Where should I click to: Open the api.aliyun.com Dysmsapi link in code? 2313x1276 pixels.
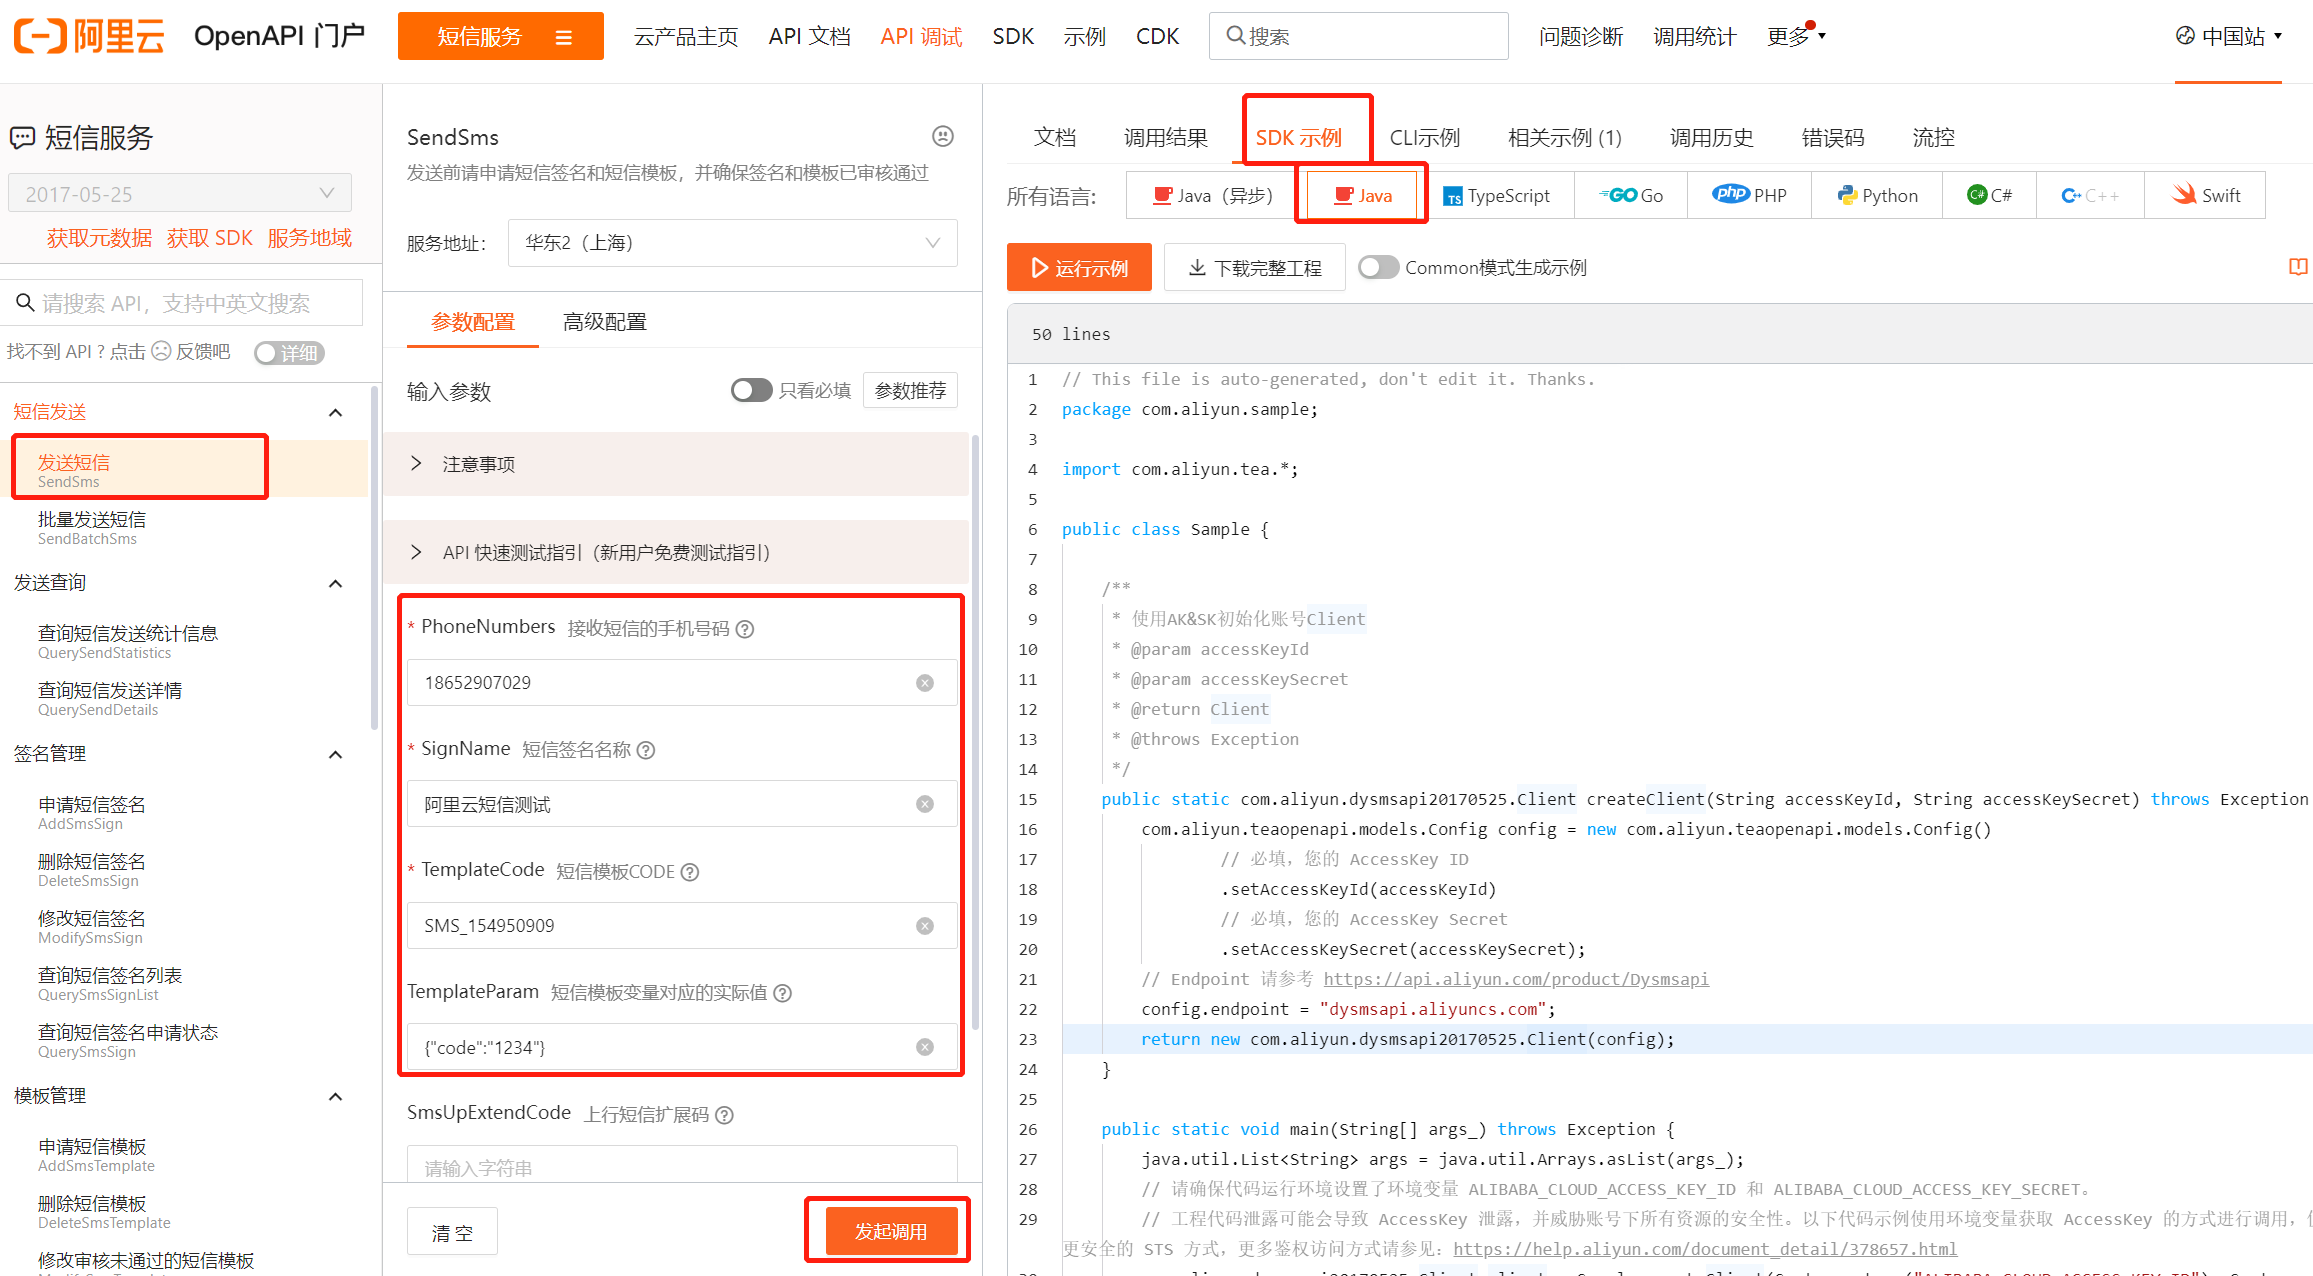tap(1516, 979)
